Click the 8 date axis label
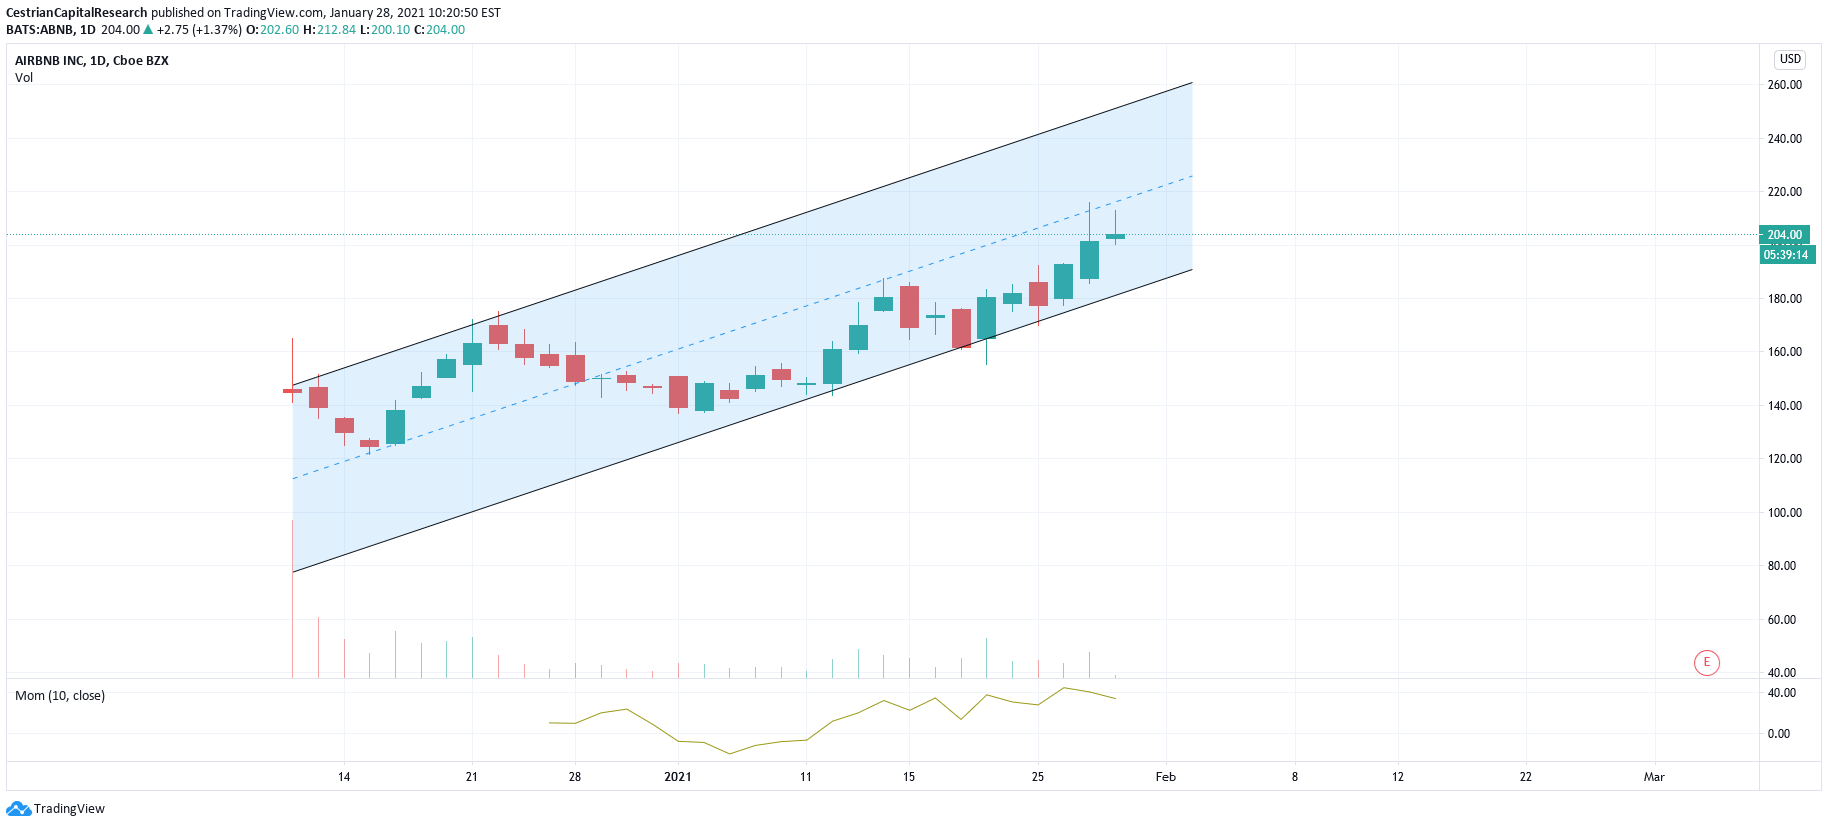The height and width of the screenshot is (827, 1828). (x=1295, y=777)
